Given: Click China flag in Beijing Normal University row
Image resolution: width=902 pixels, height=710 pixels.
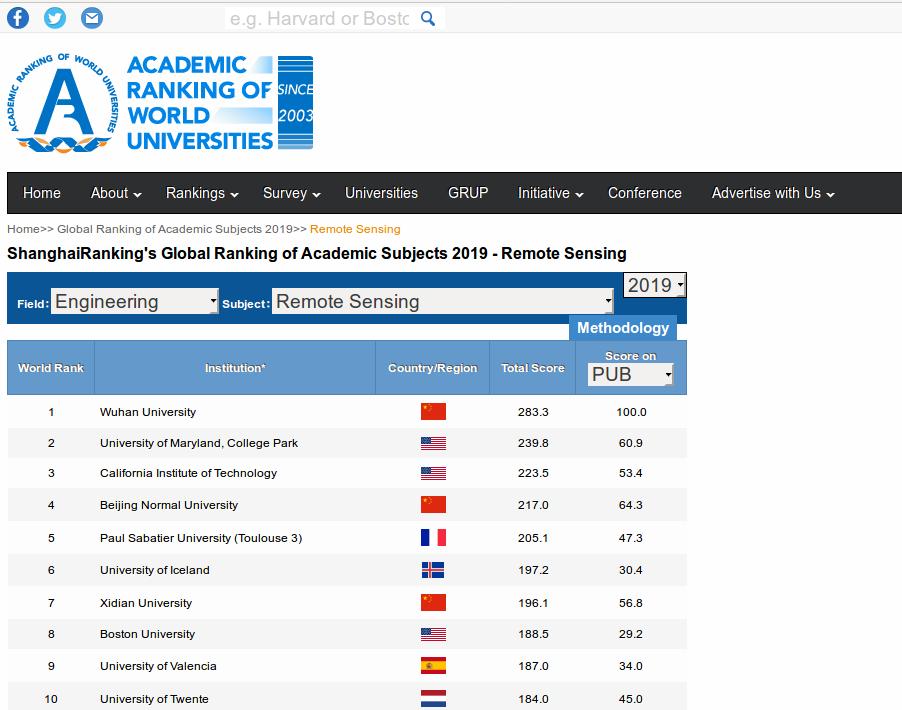Looking at the screenshot, I should 433,505.
